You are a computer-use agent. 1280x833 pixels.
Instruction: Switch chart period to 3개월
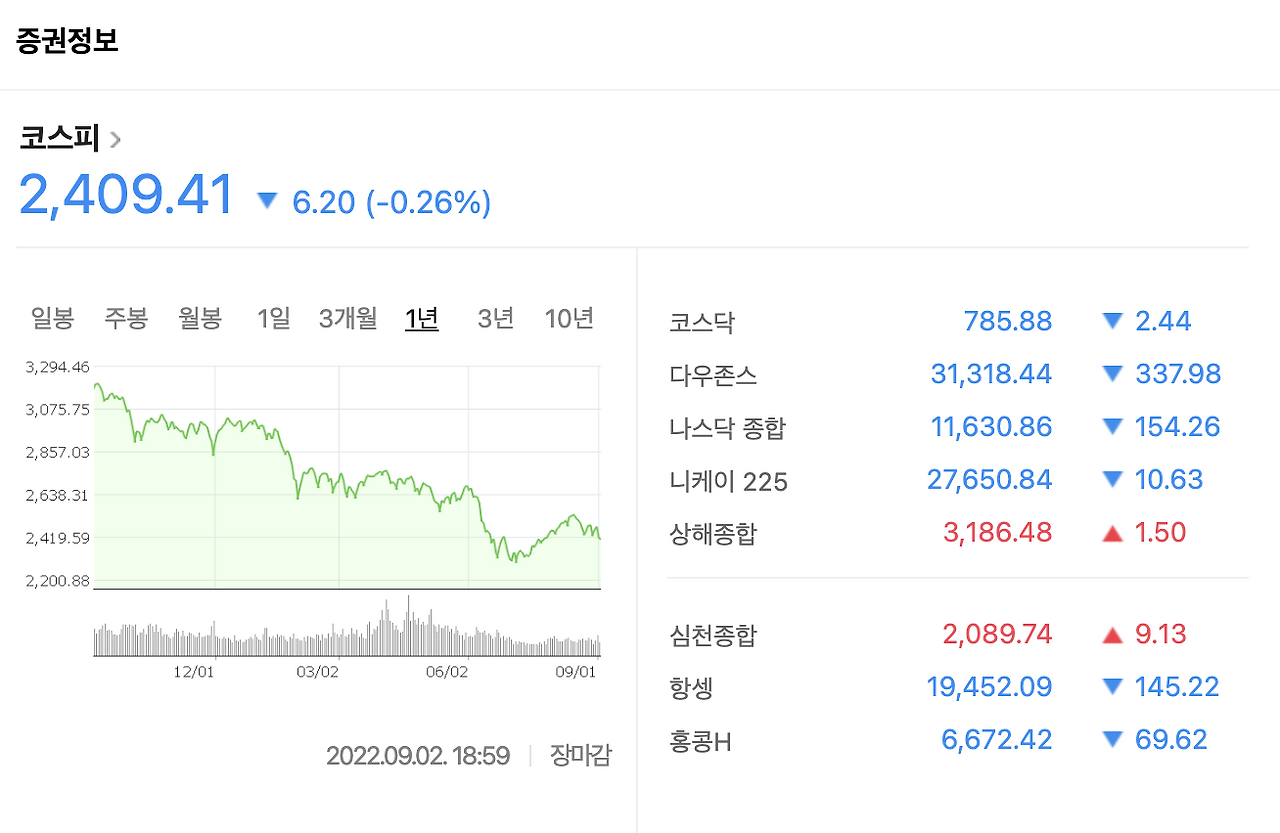347,317
